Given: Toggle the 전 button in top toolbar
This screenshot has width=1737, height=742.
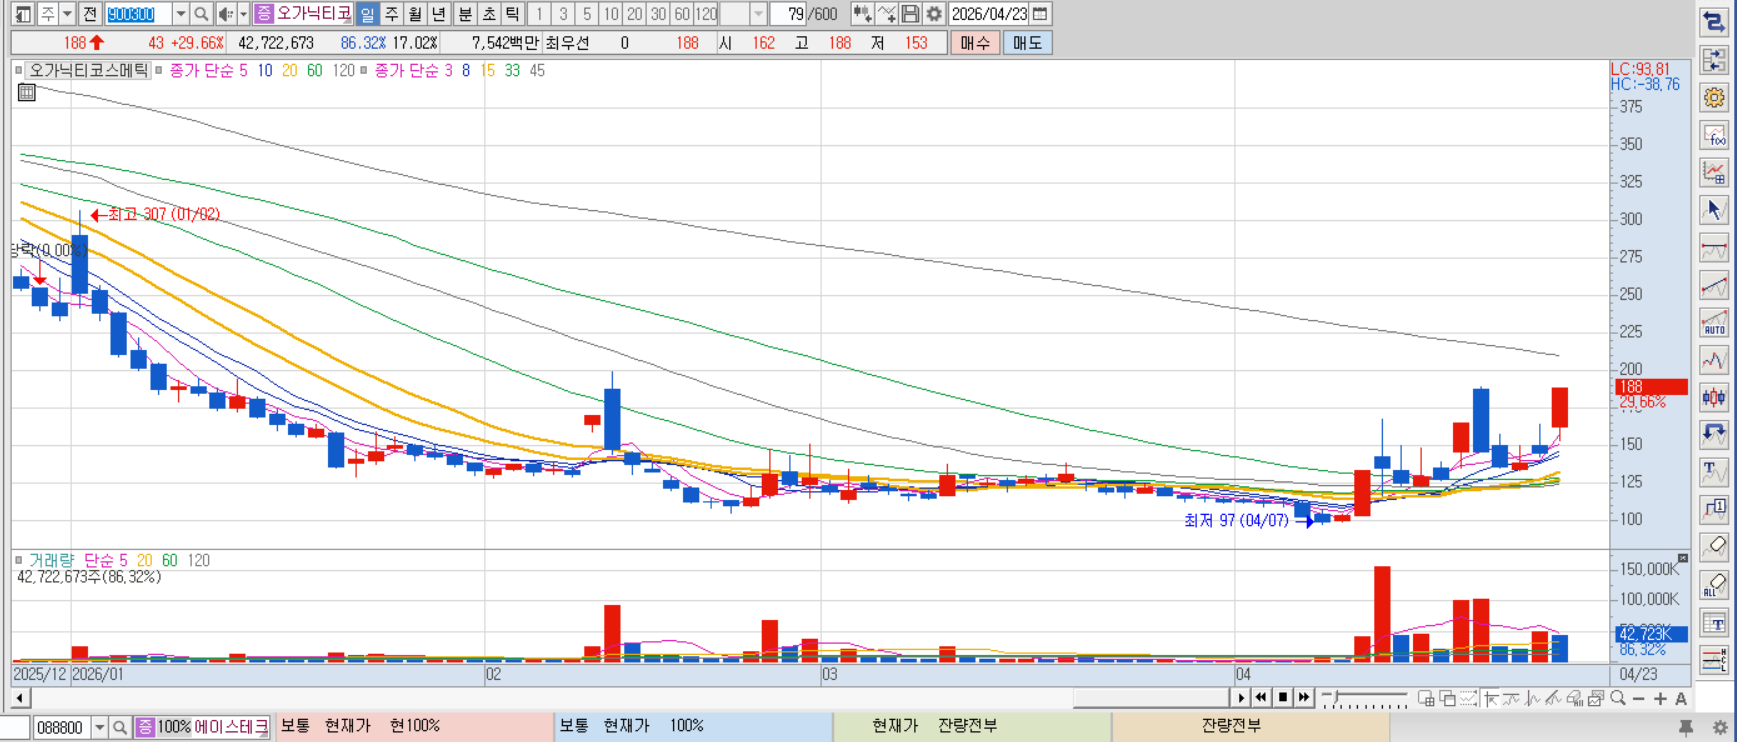Looking at the screenshot, I should point(90,14).
